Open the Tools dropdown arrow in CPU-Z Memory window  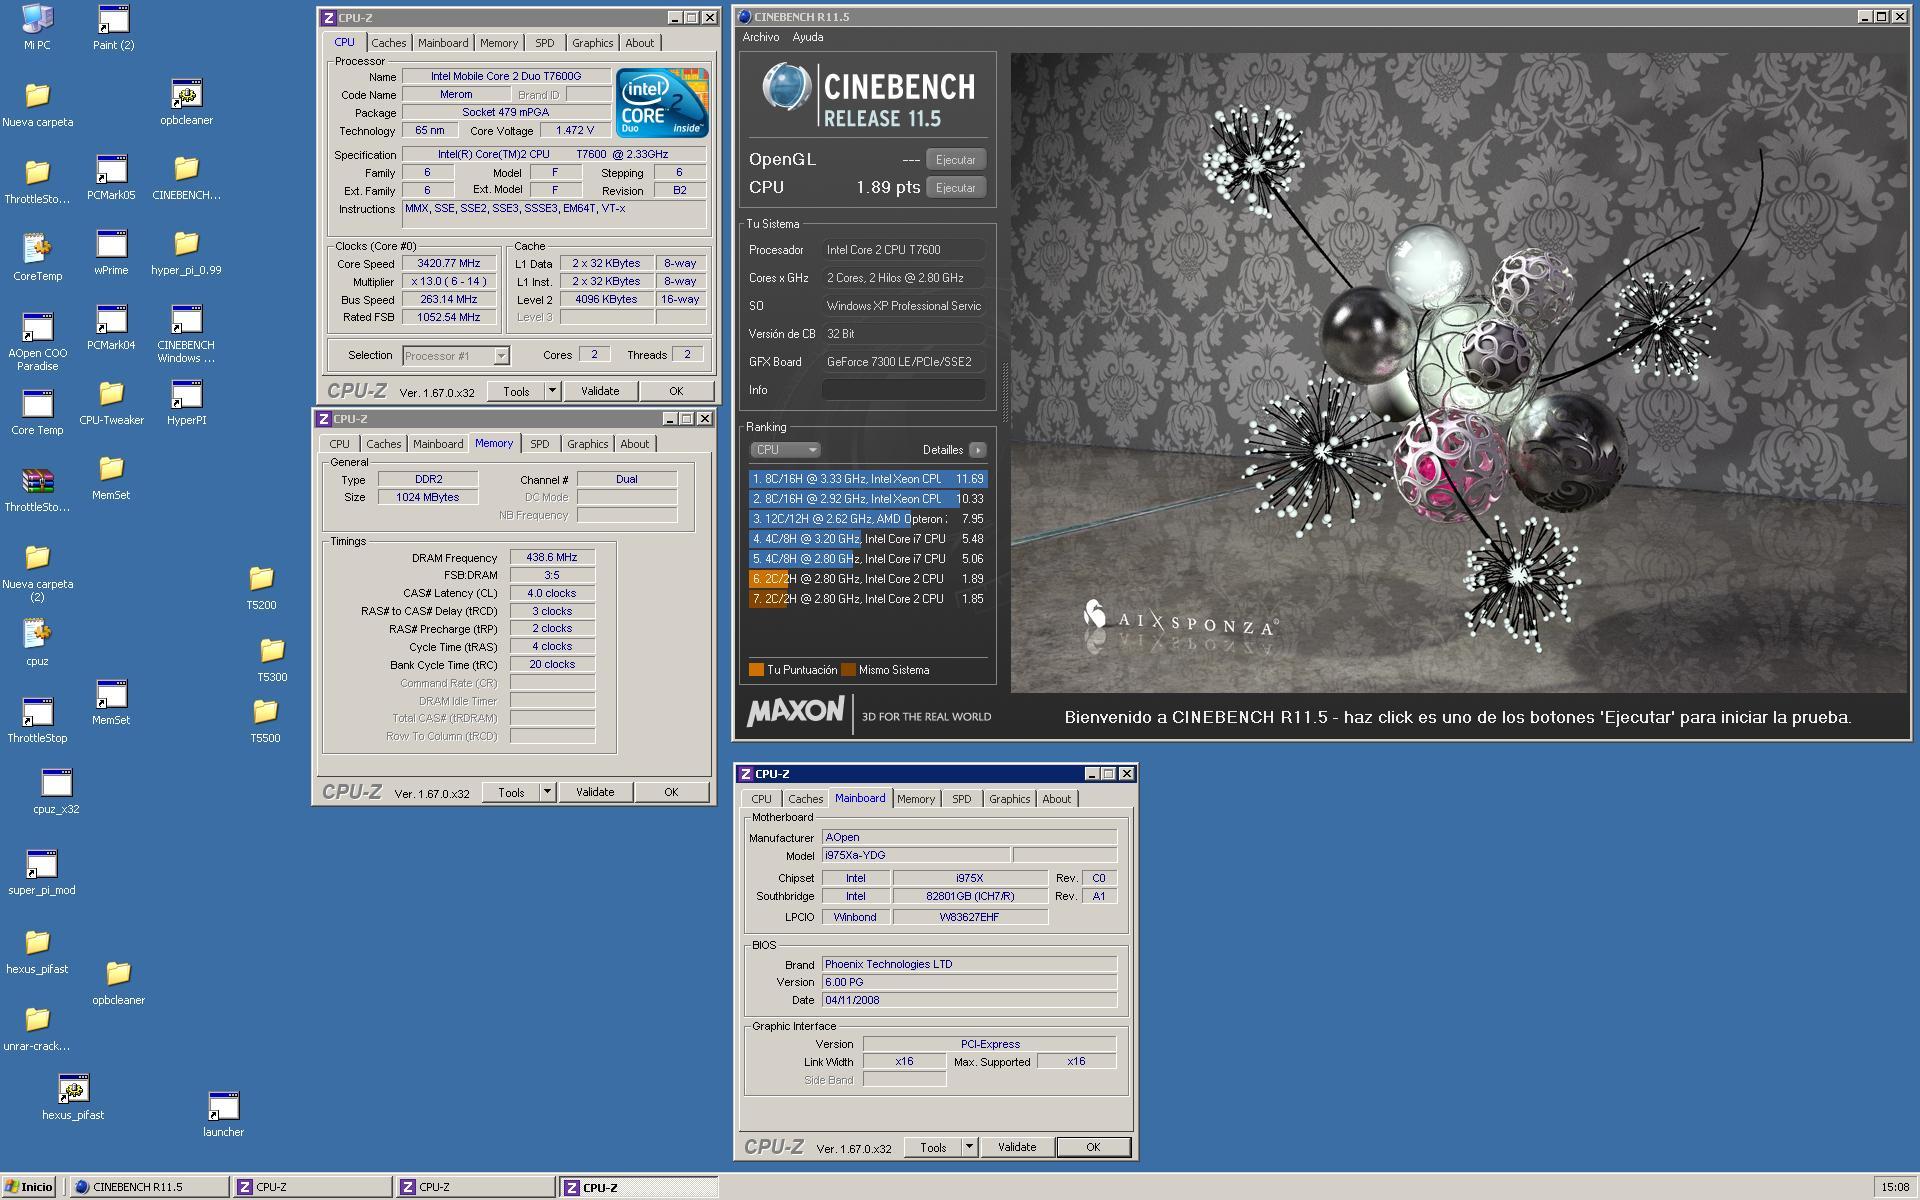[546, 792]
